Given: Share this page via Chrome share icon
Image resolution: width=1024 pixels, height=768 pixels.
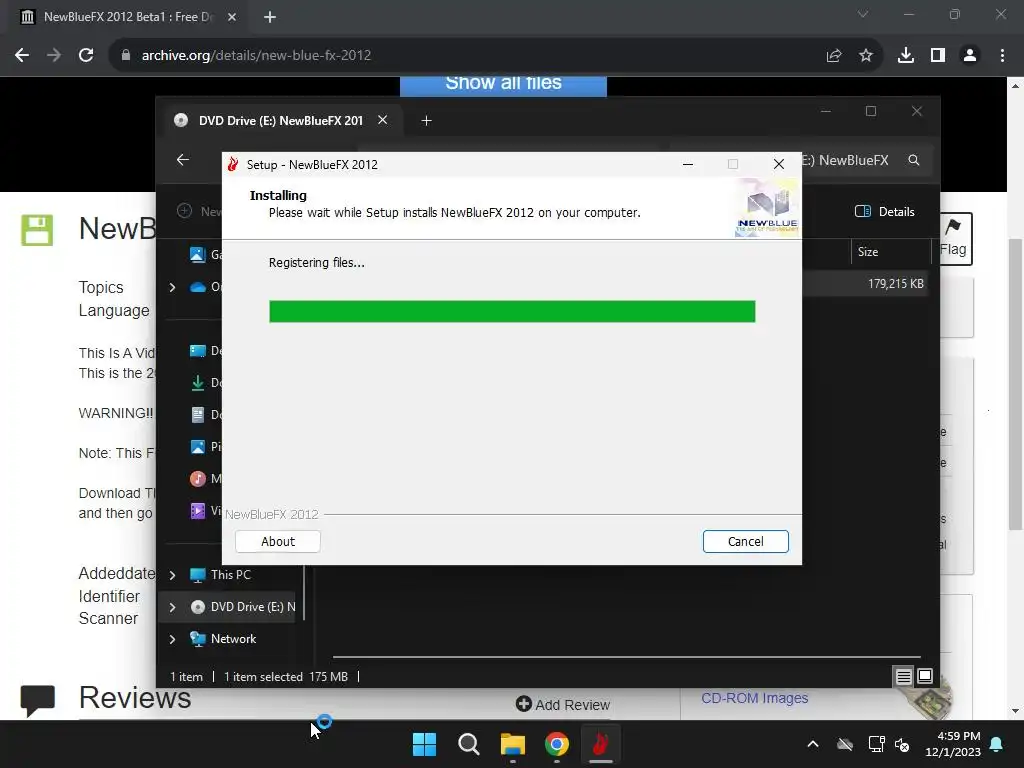Looking at the screenshot, I should 834,56.
